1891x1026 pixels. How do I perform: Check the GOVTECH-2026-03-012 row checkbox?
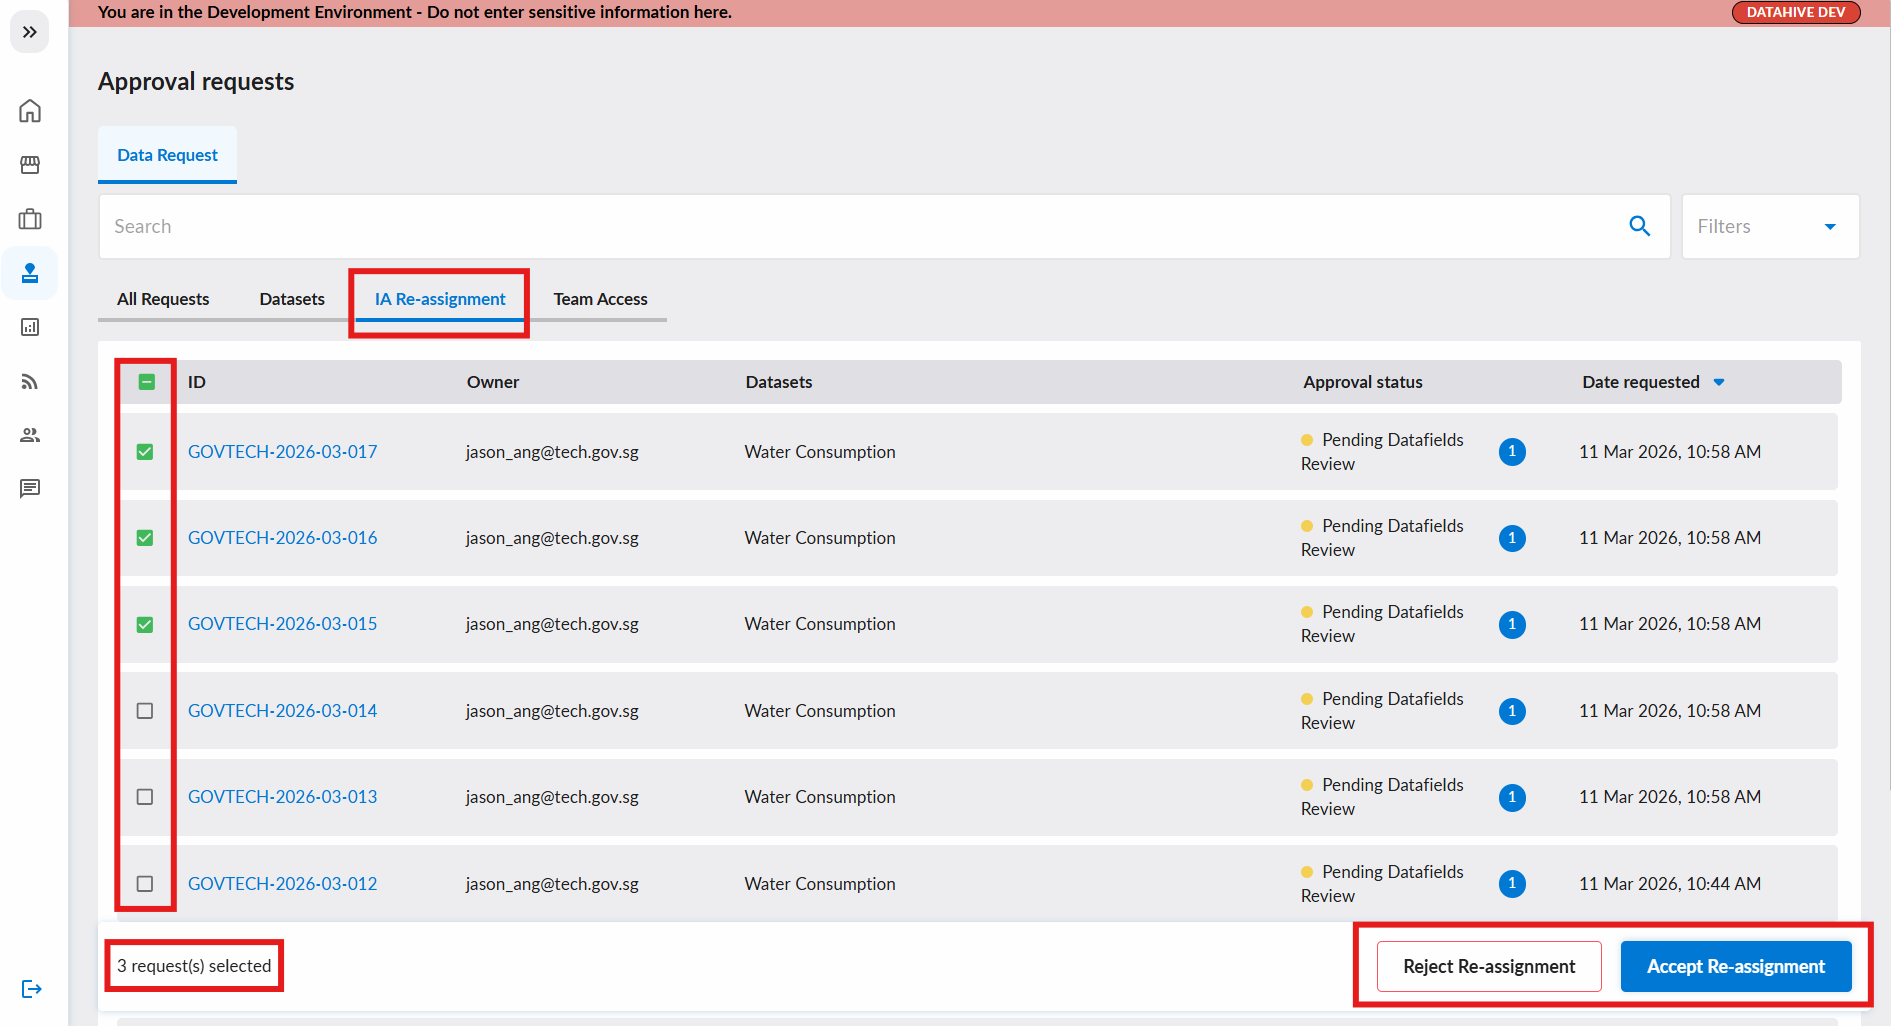(x=145, y=884)
